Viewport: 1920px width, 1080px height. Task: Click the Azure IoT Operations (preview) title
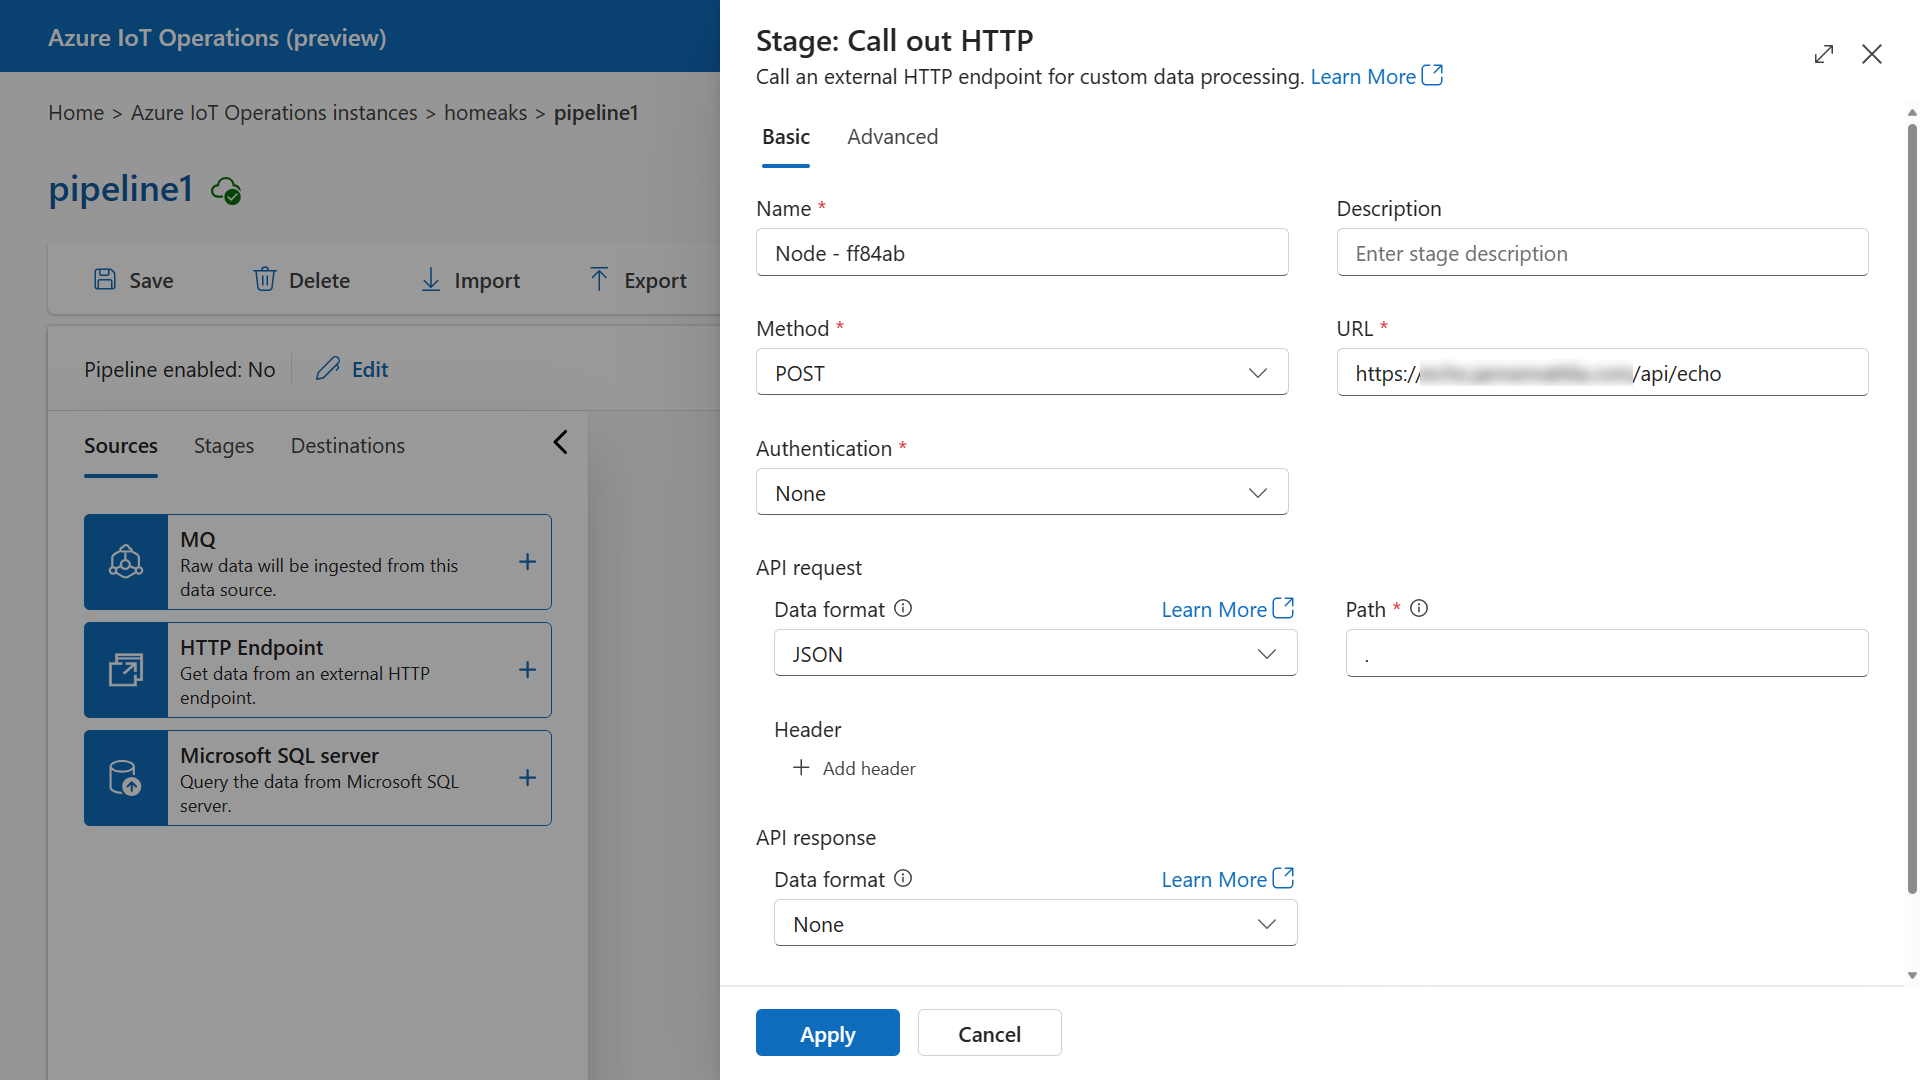[x=217, y=37]
